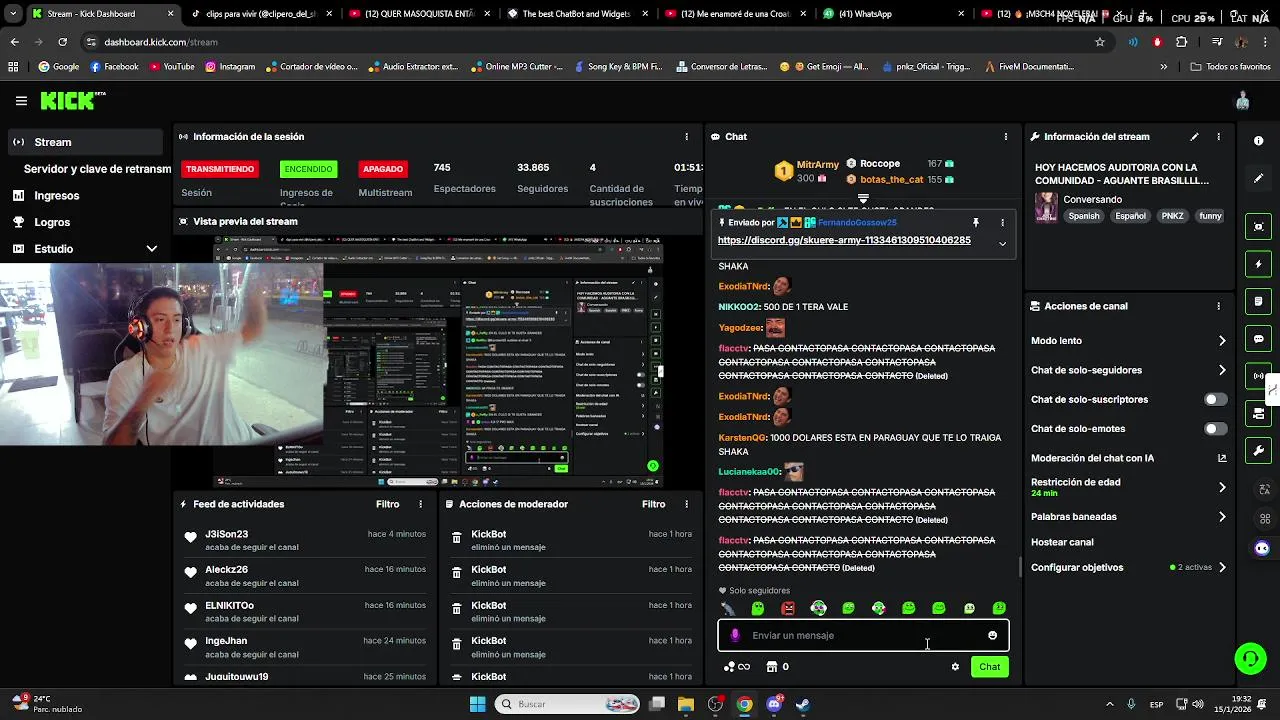
Task: Expand the pinned message with the down chevron
Action: click(1002, 243)
